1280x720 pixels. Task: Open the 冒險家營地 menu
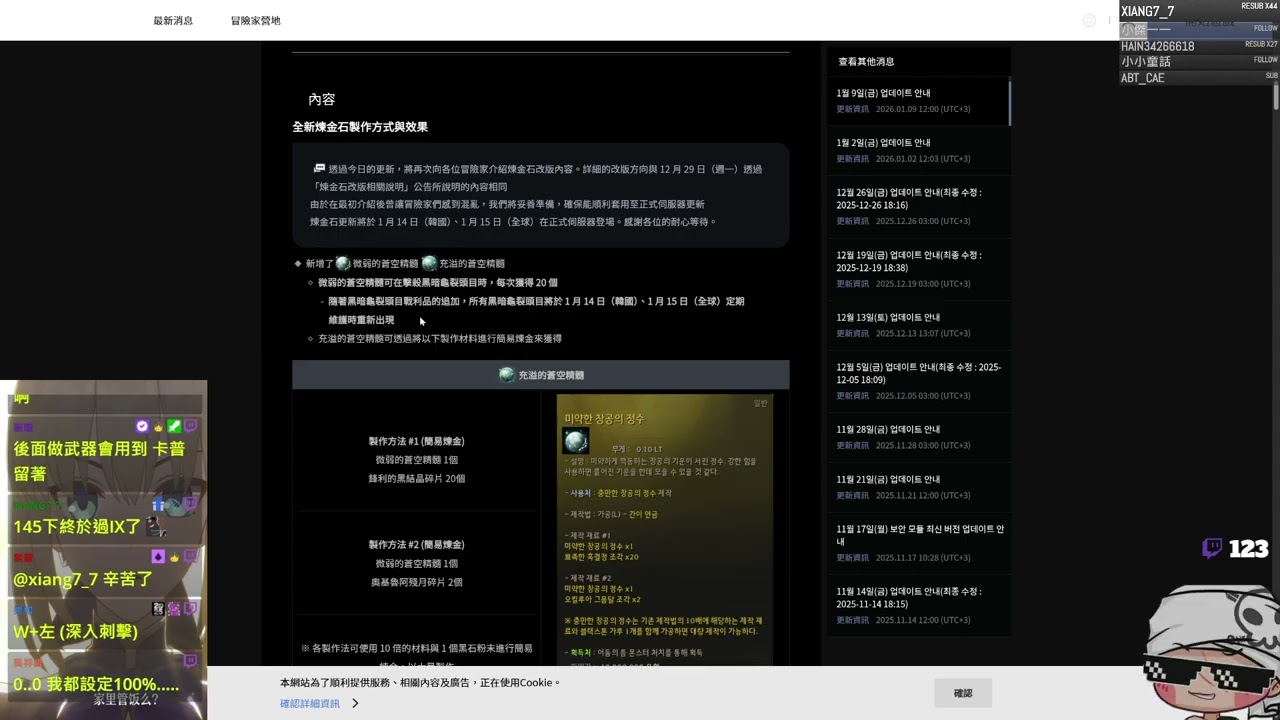pyautogui.click(x=256, y=20)
